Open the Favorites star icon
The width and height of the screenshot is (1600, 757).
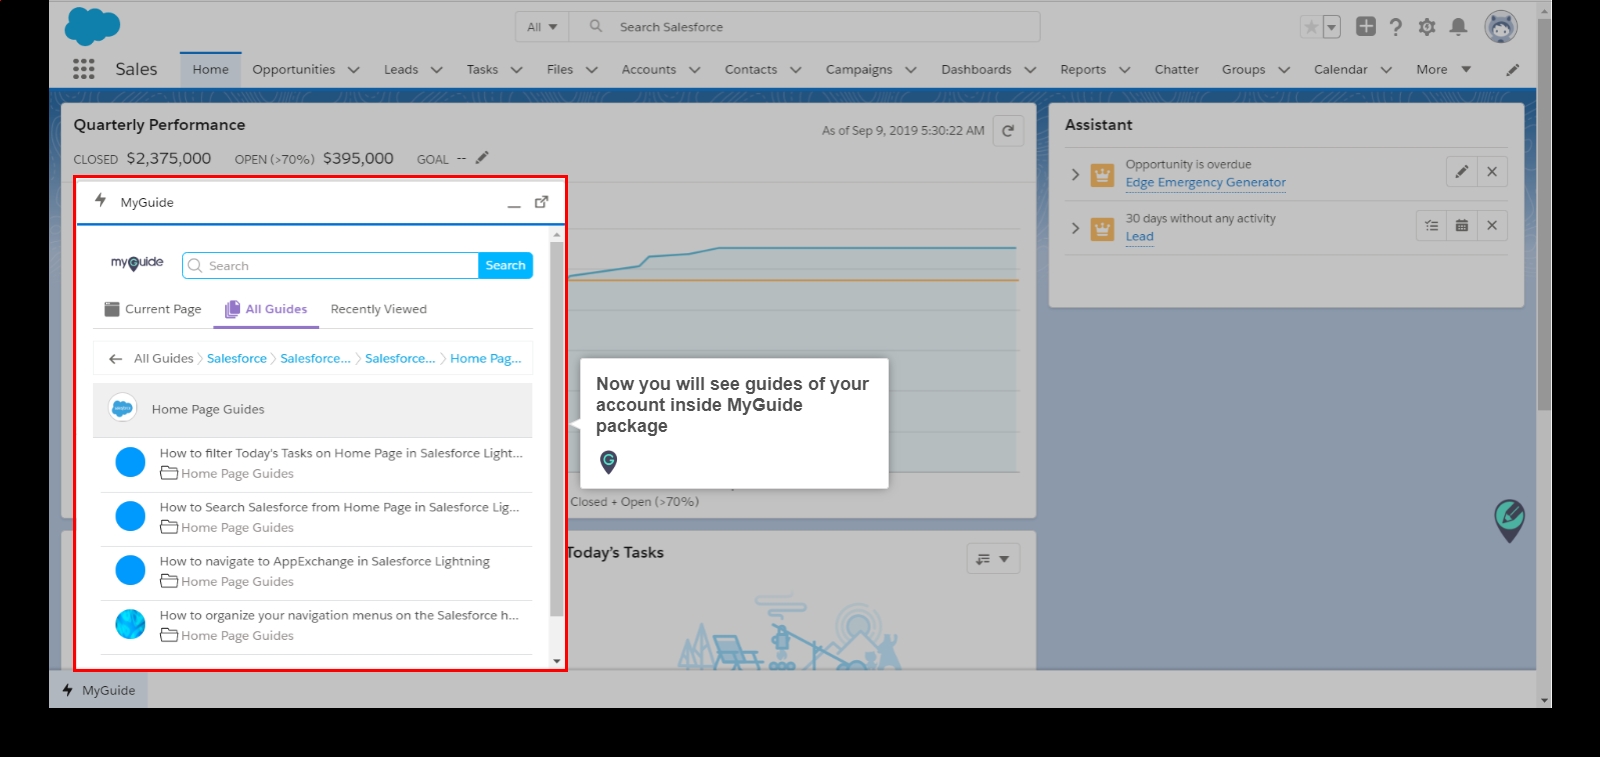click(x=1311, y=27)
